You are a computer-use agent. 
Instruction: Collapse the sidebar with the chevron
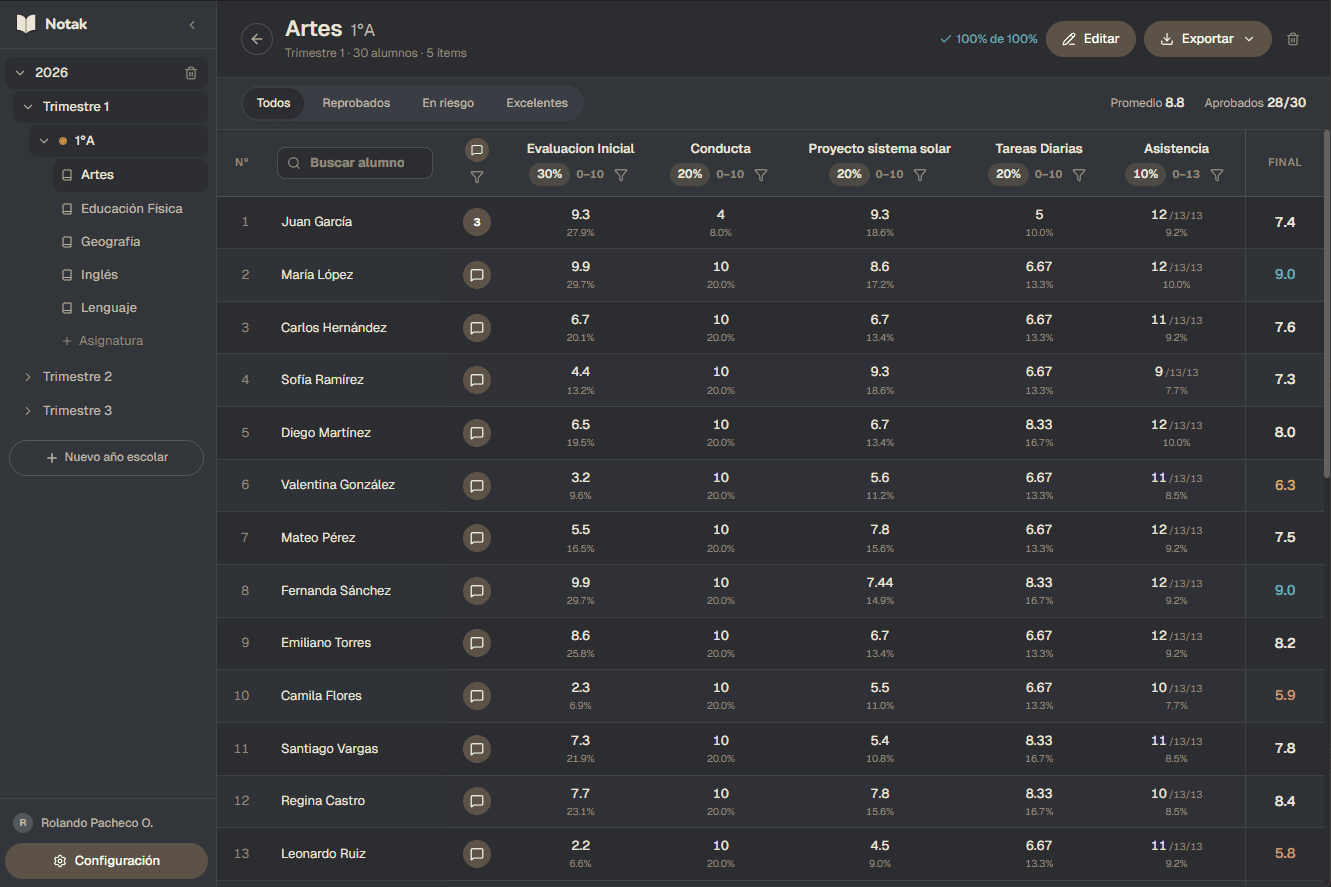tap(192, 24)
